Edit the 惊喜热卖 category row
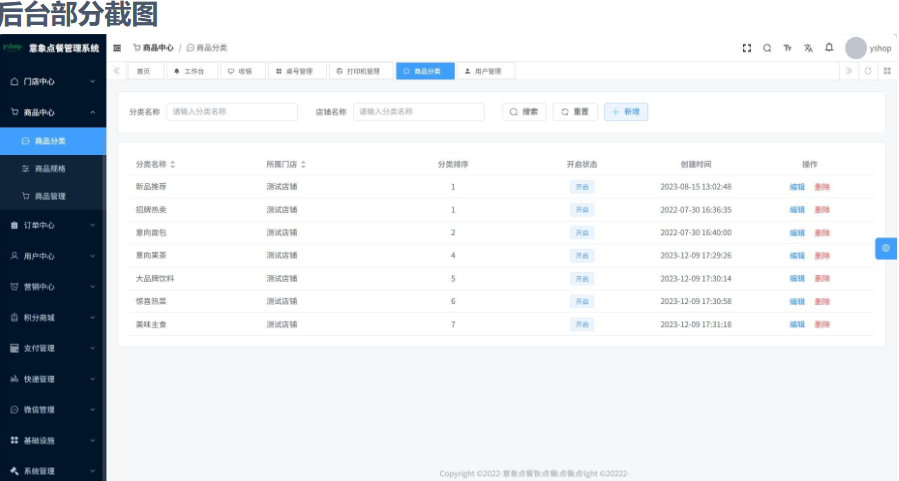This screenshot has width=899, height=481. tap(797, 302)
